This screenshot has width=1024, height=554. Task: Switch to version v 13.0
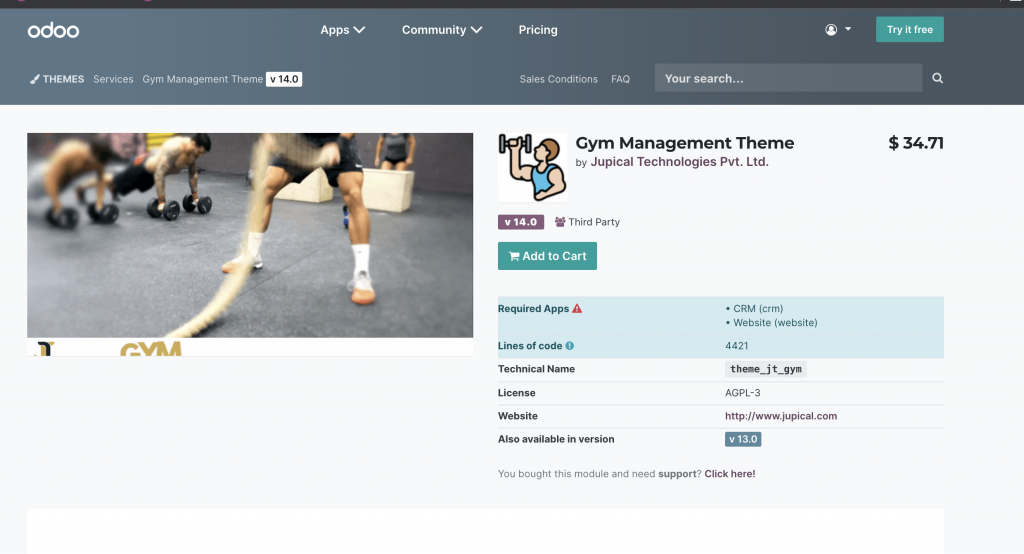pyautogui.click(x=743, y=439)
